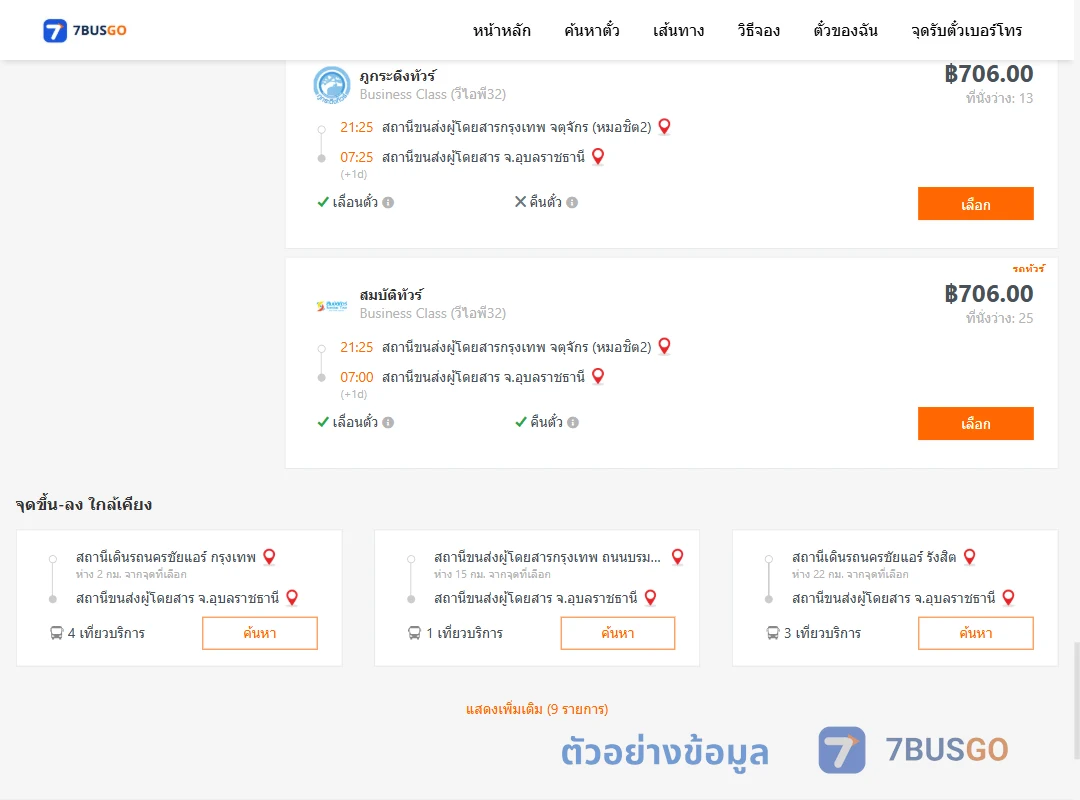Open map pin for สมบัติทัวร์ arrival at อุบลราชธานี
The width and height of the screenshot is (1080, 800).
coord(598,376)
